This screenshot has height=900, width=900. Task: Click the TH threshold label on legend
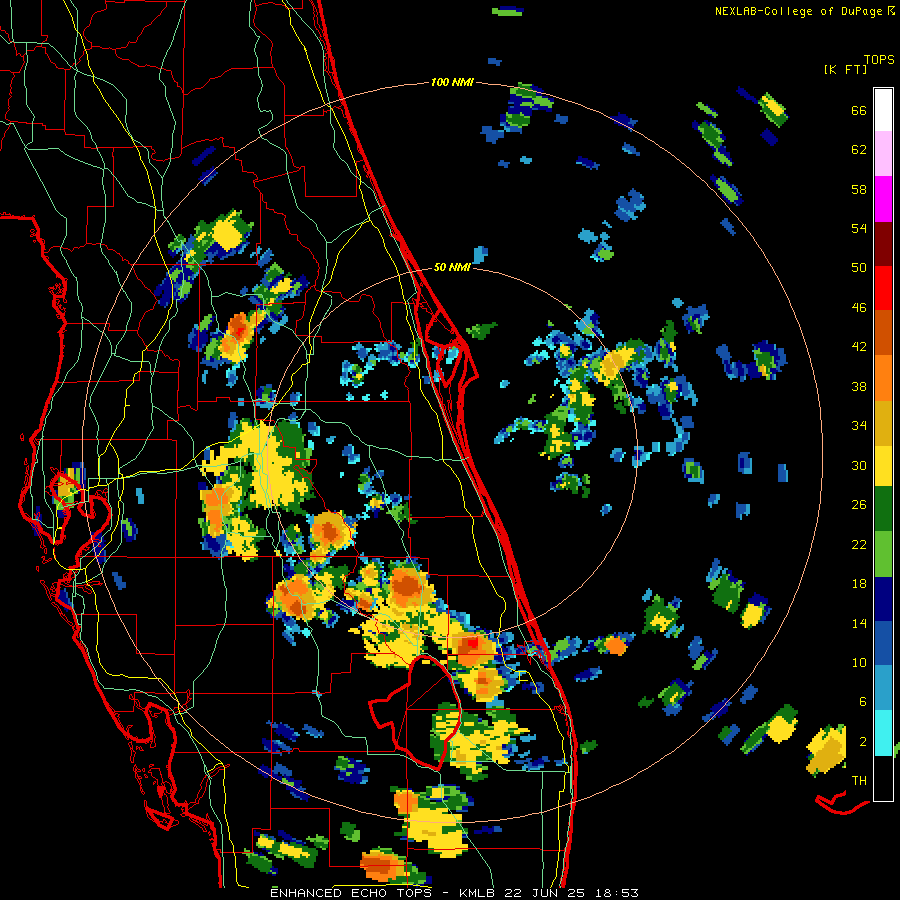[859, 780]
